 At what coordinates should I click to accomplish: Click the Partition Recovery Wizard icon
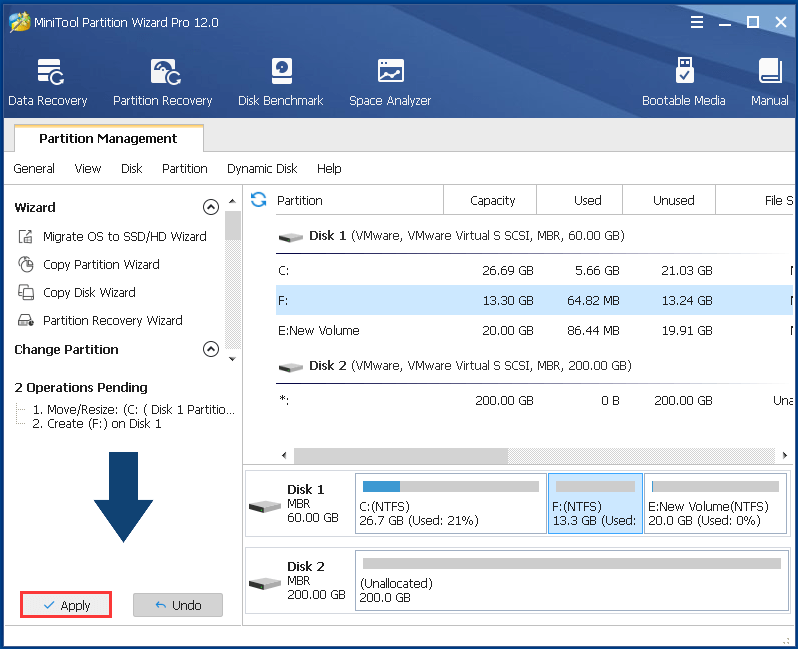[x=26, y=321]
